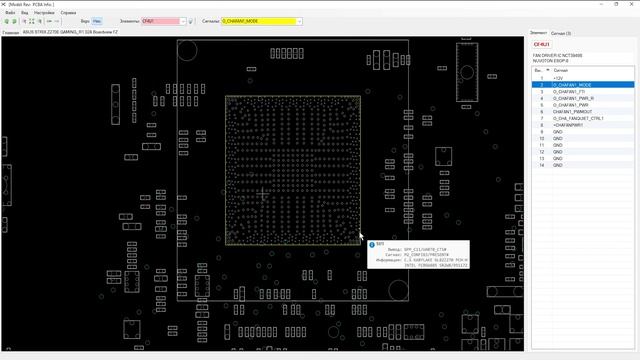The image size is (640, 360).
Task: Toggle the Низ board side view button
Action: (97, 21)
